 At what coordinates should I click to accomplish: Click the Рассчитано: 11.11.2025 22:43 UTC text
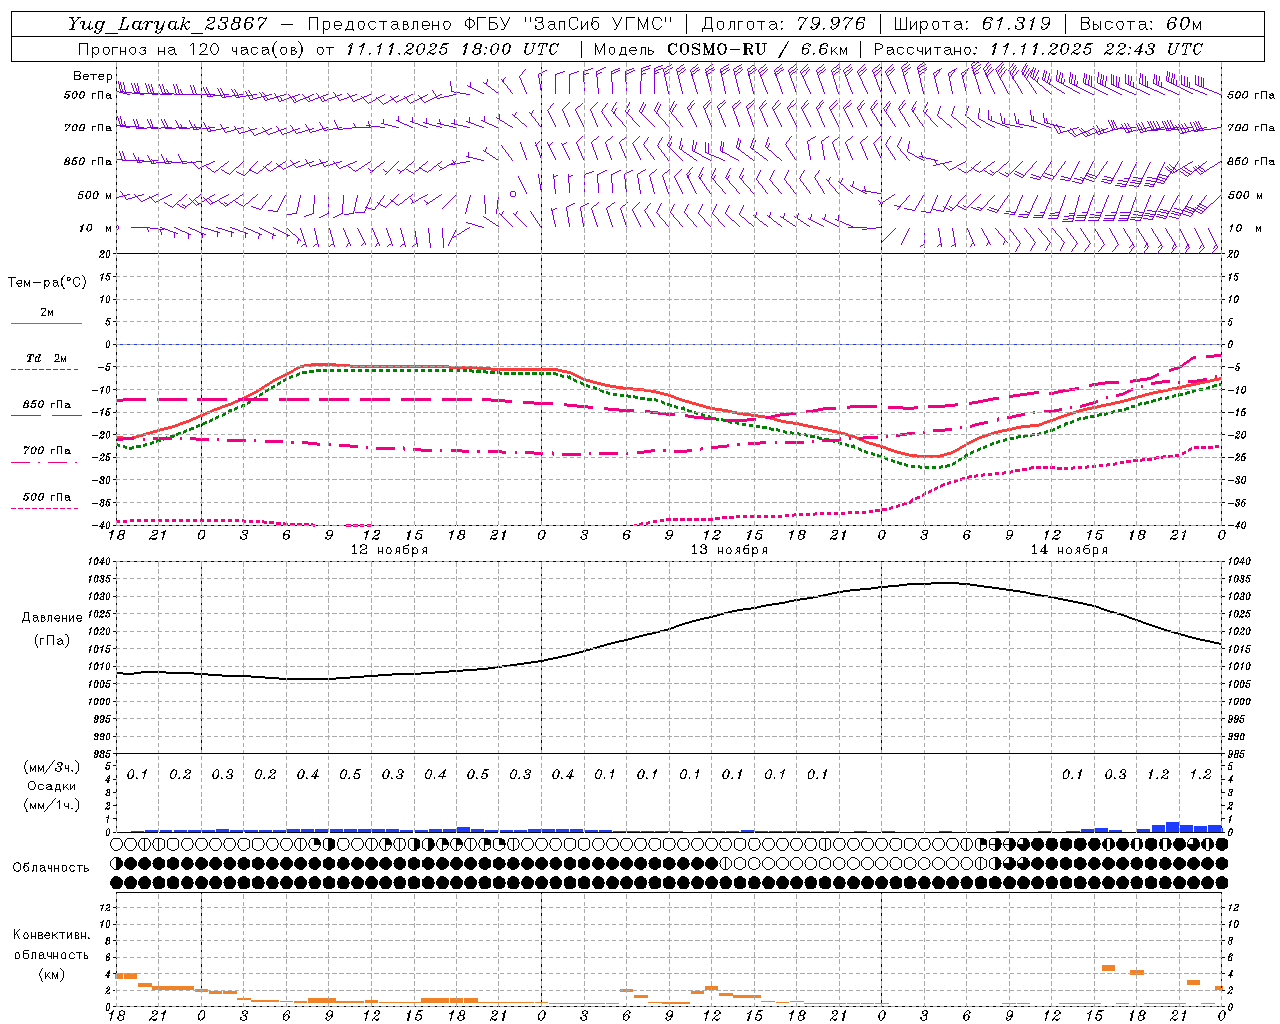pyautogui.click(x=1038, y=49)
